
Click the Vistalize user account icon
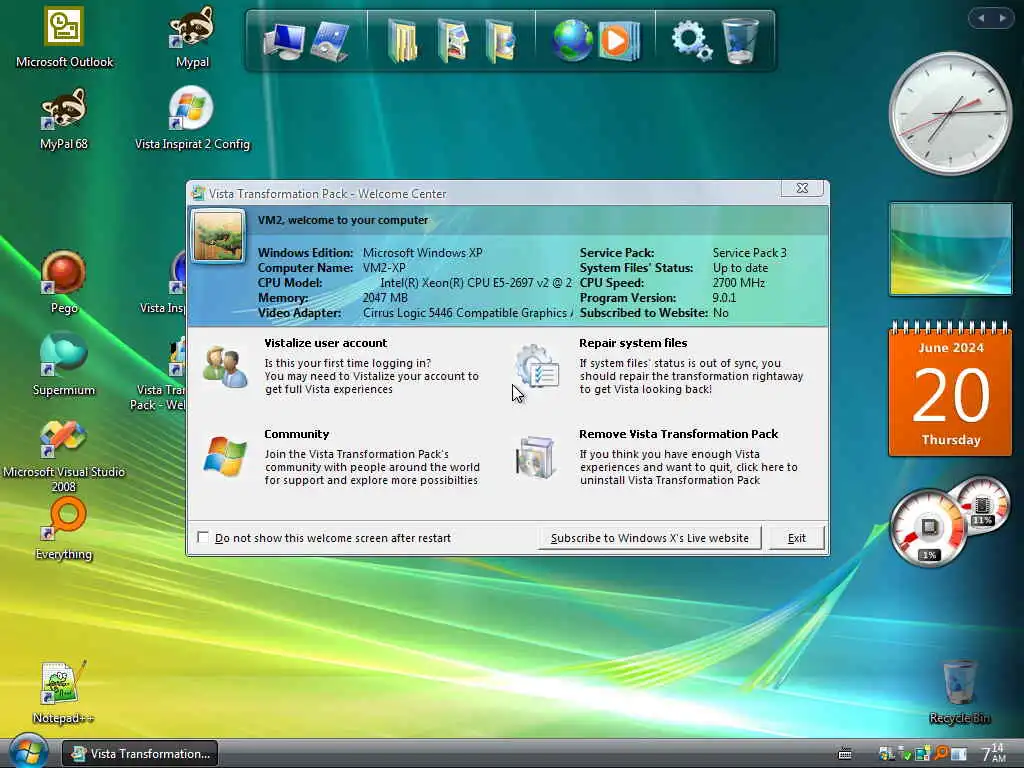(x=225, y=367)
